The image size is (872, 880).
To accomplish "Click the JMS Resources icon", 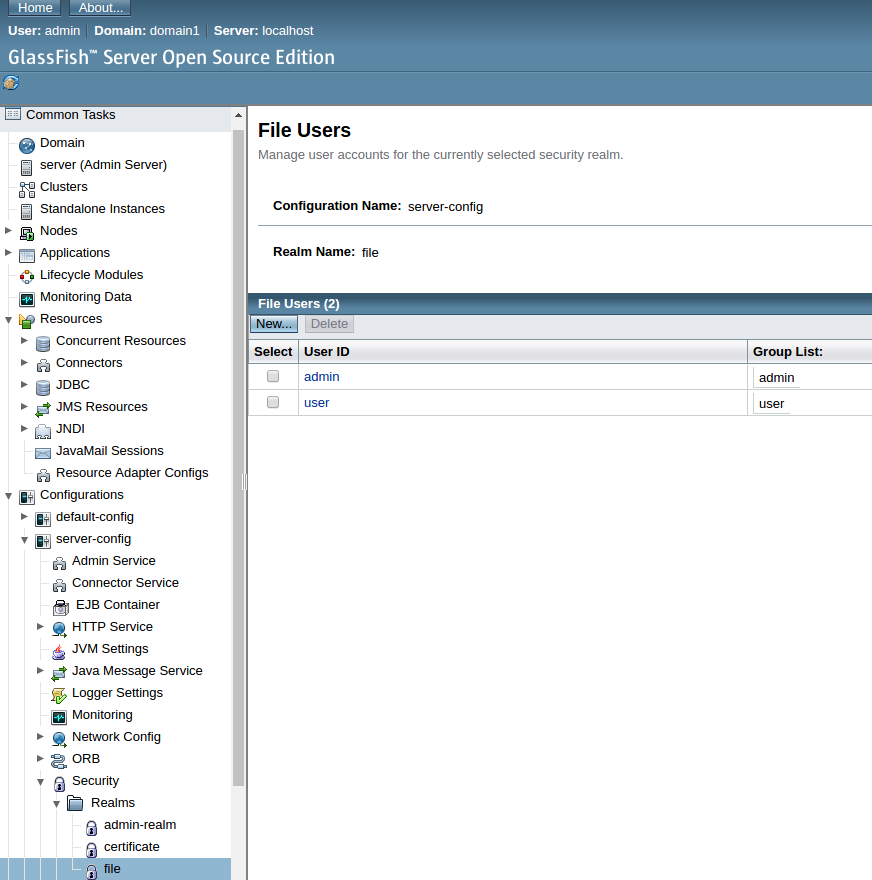I will (x=43, y=409).
